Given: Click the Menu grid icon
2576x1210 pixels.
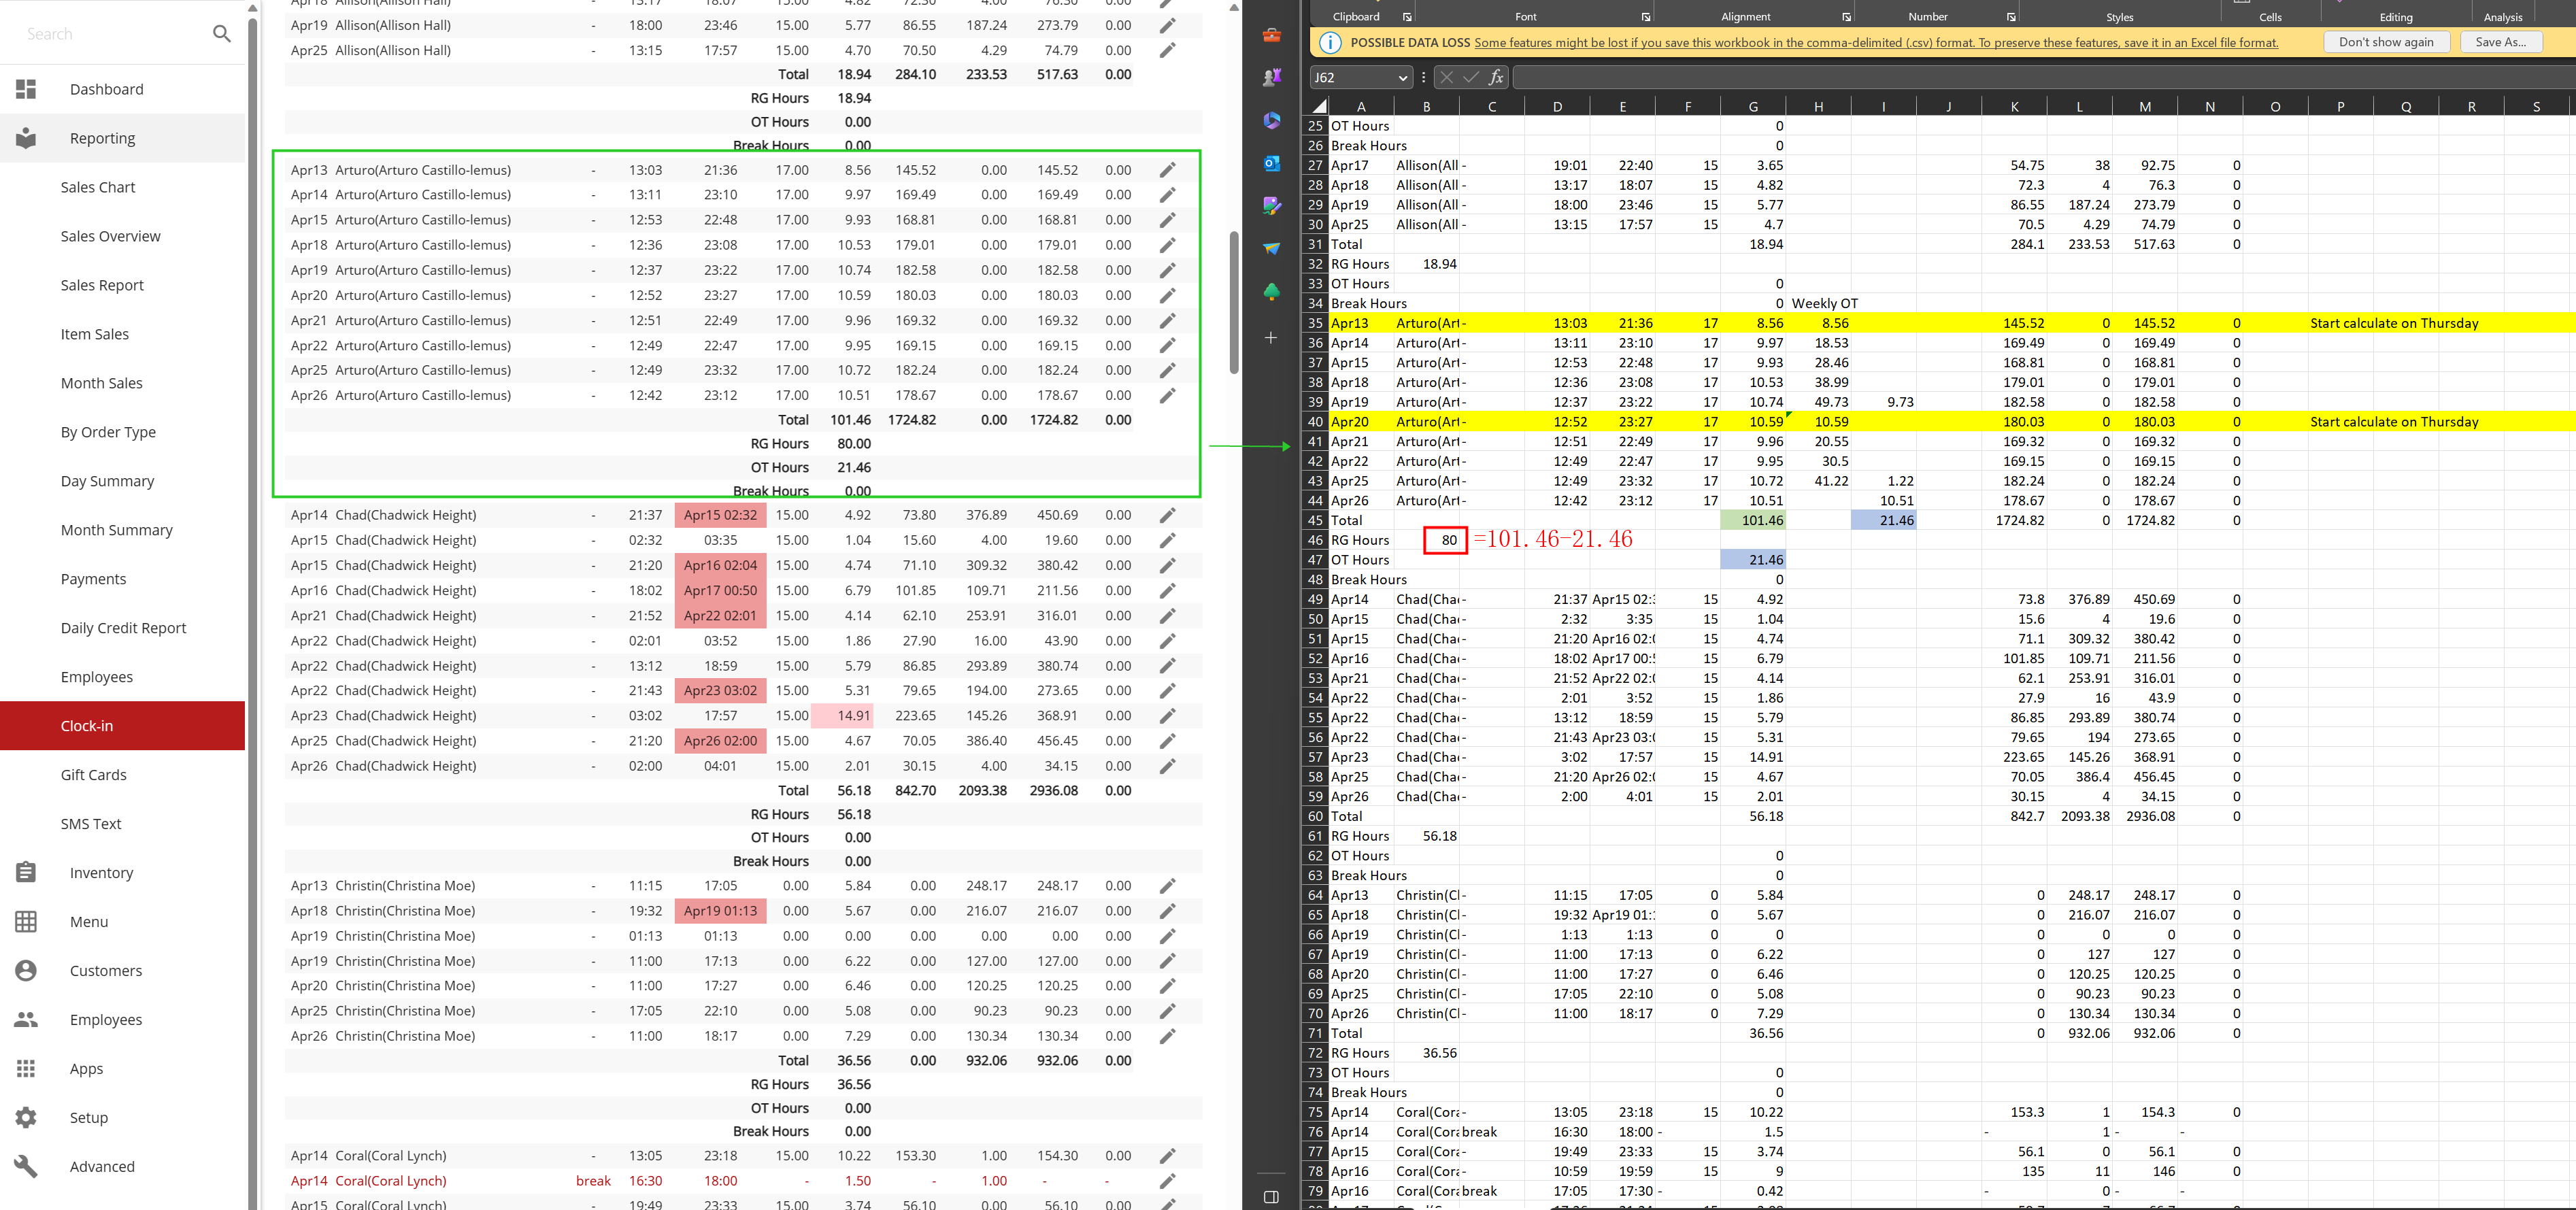Looking at the screenshot, I should (x=26, y=921).
